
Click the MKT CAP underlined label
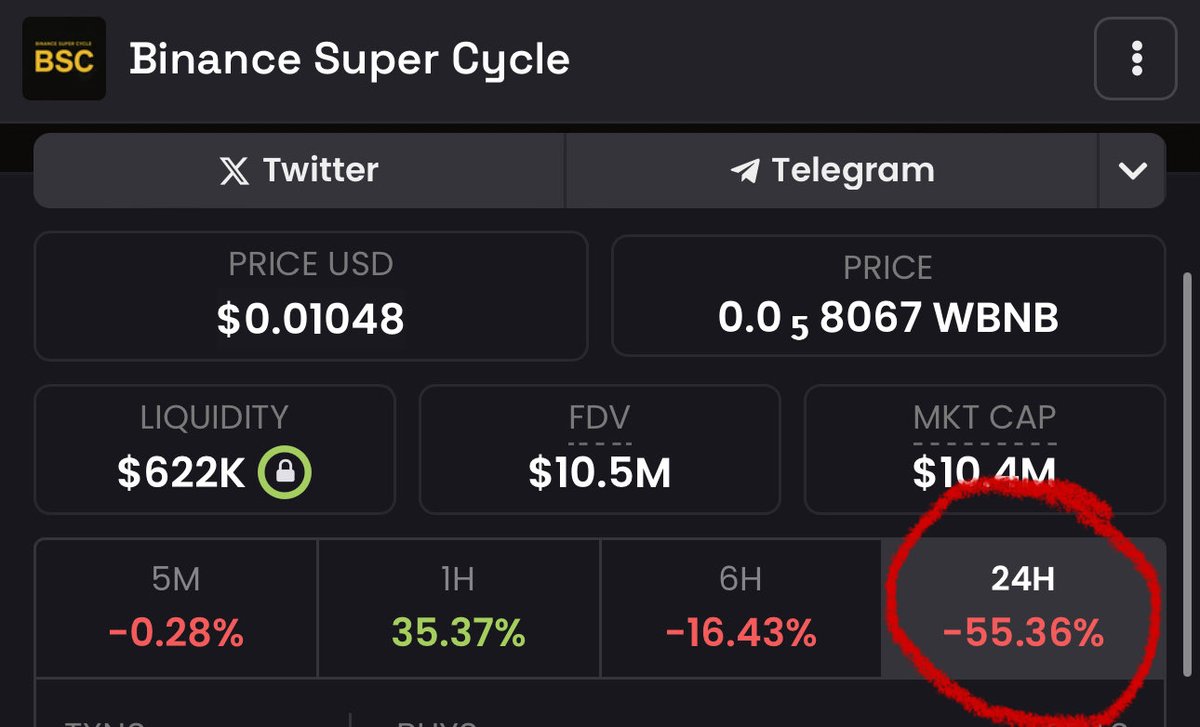coord(984,418)
